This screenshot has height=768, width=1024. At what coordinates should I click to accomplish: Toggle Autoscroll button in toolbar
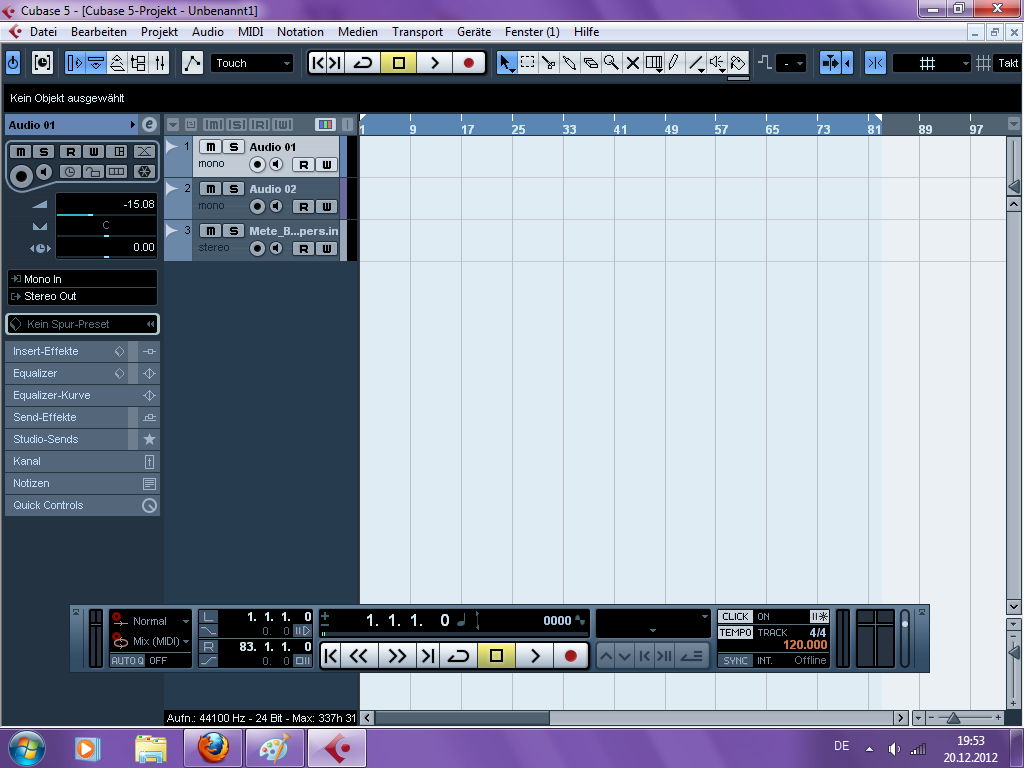click(x=831, y=63)
